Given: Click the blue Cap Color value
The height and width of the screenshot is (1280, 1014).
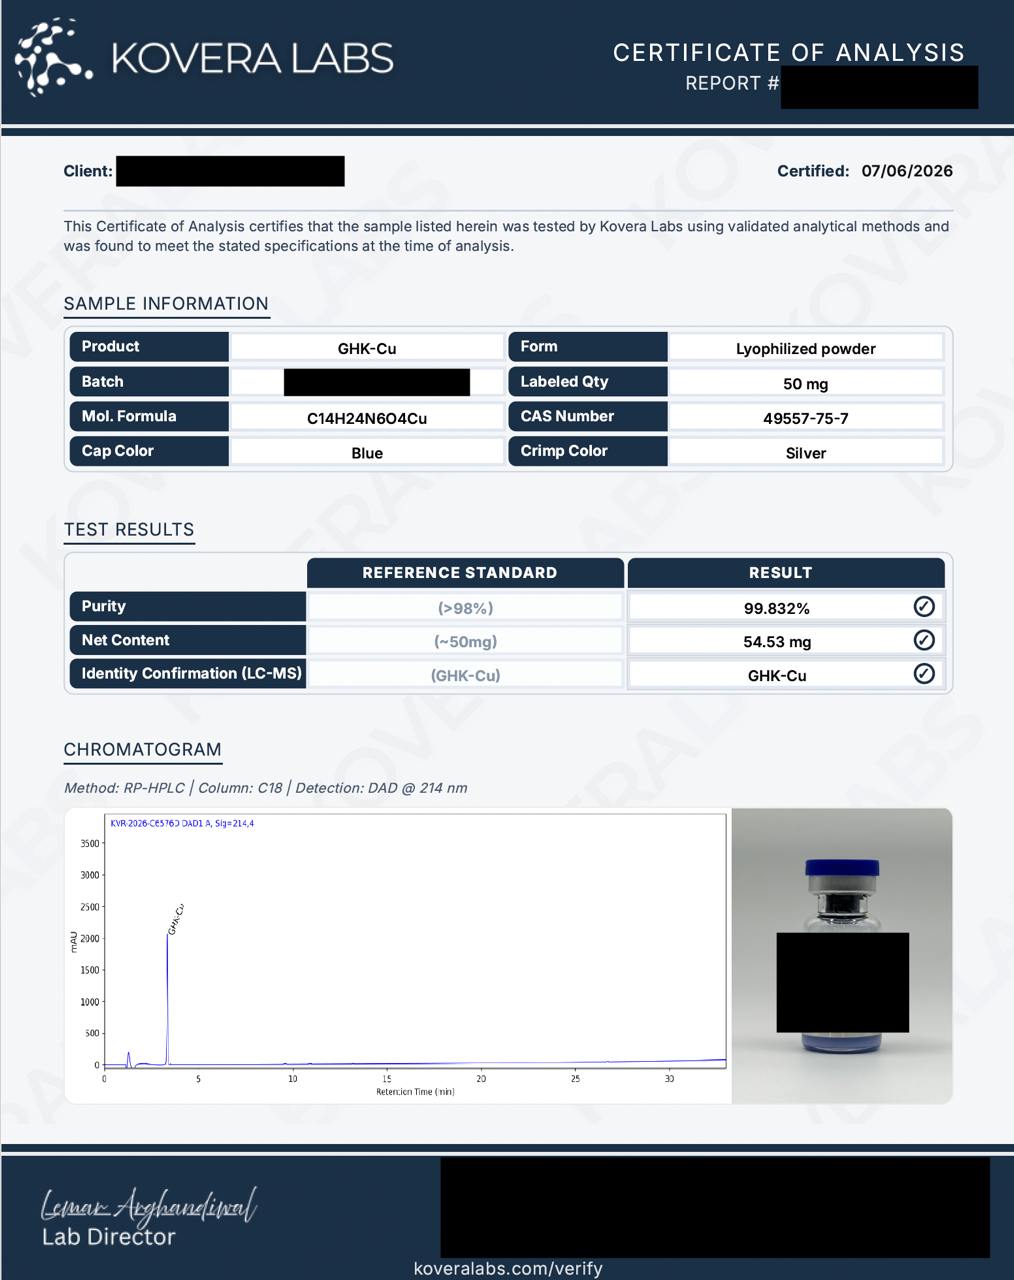Looking at the screenshot, I should 367,453.
